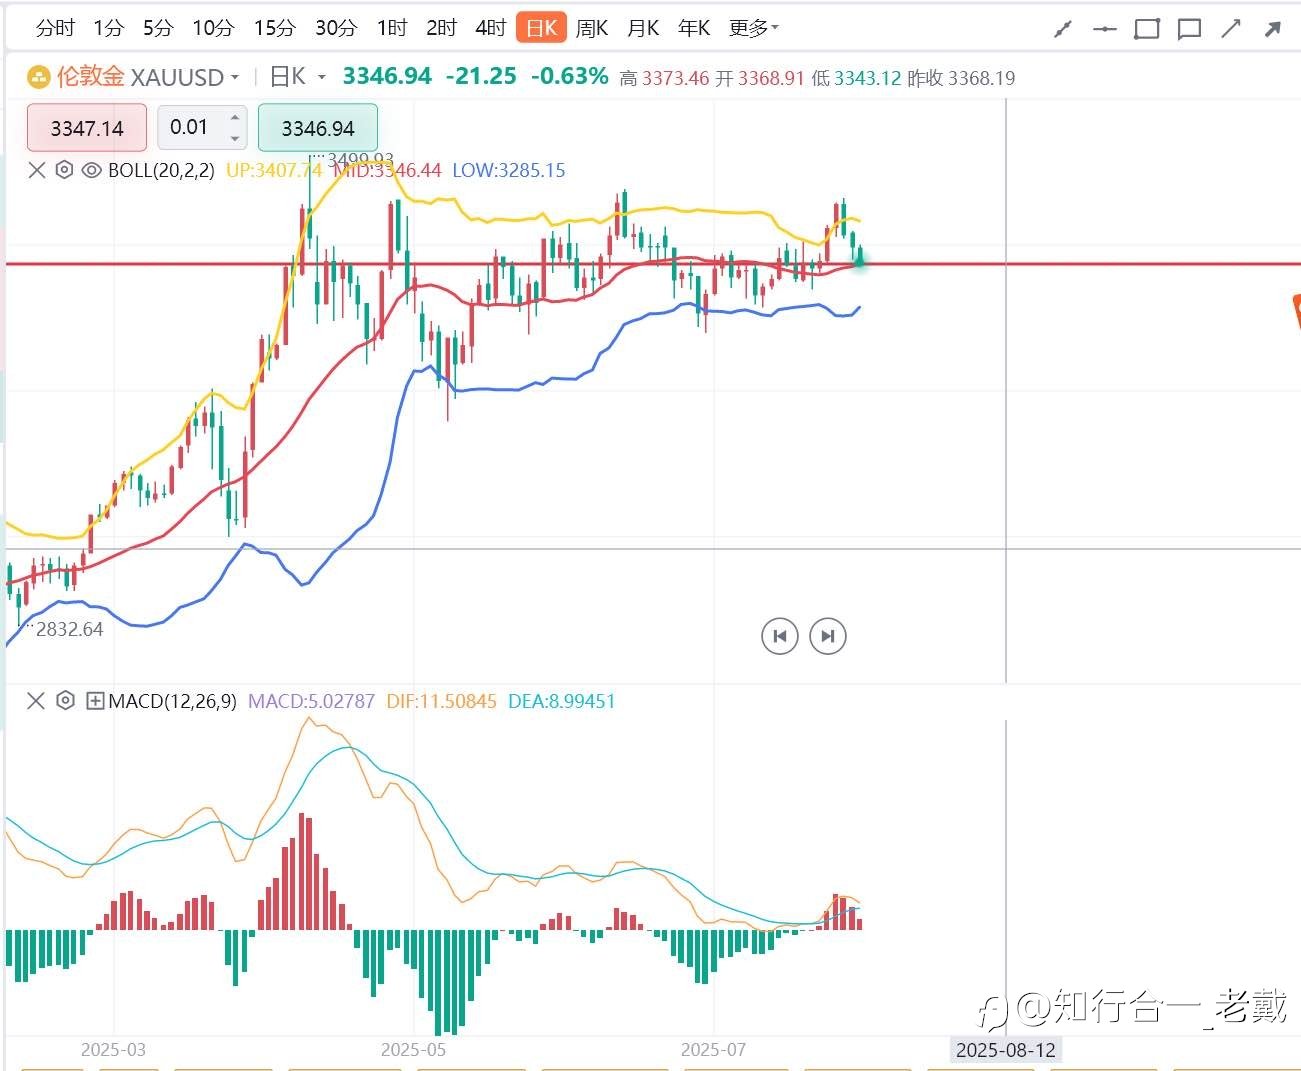Select the bold arrow marker tool
The height and width of the screenshot is (1071, 1301).
(x=1273, y=29)
